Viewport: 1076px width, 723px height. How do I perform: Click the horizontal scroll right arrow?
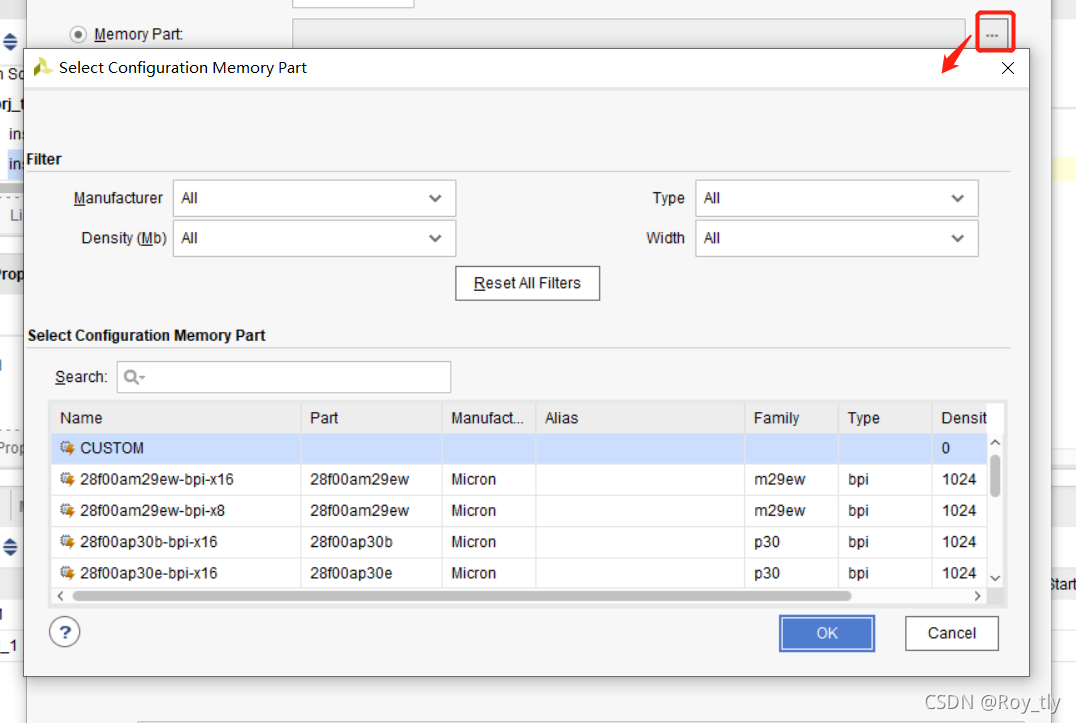[977, 596]
